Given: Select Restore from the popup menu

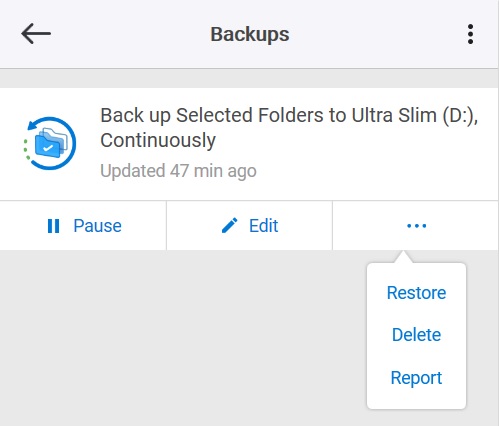Looking at the screenshot, I should click(416, 293).
